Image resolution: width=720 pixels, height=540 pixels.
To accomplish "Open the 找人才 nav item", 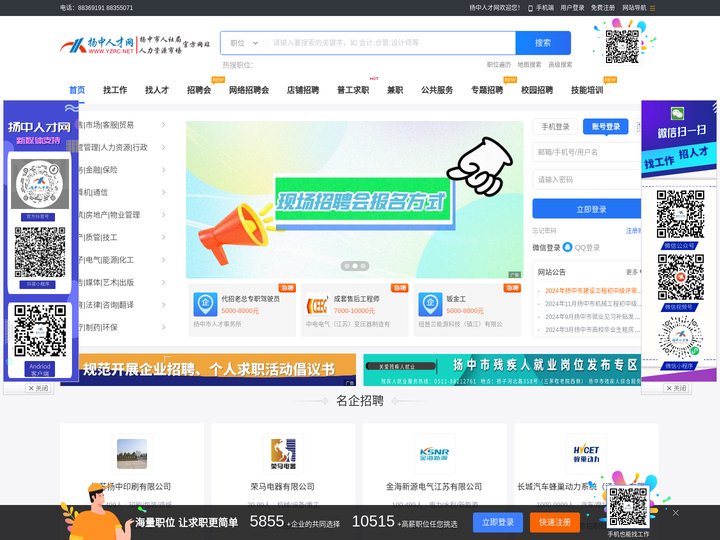I will click(x=157, y=90).
